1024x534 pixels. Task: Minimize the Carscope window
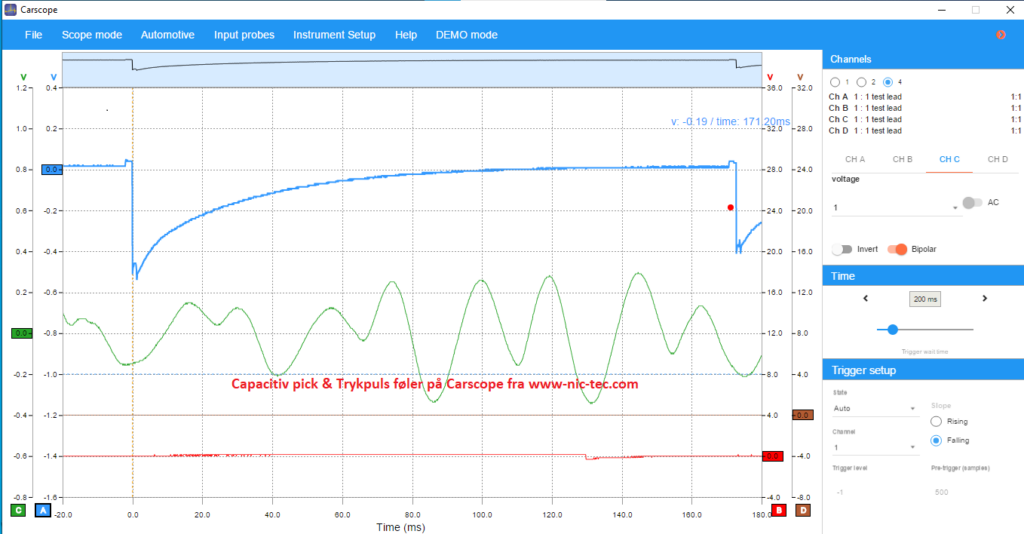942,10
